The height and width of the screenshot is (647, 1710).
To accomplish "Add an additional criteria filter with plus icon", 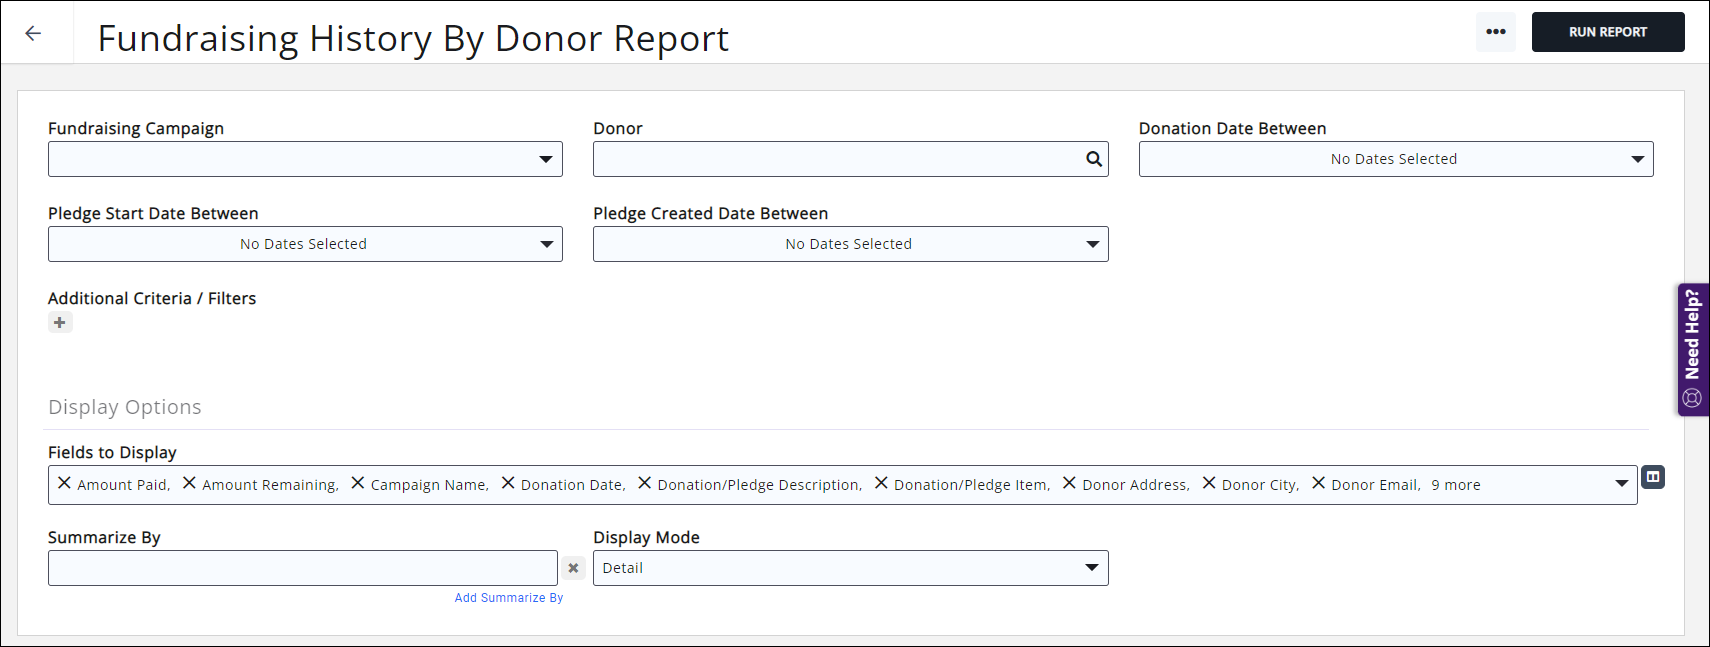I will (x=60, y=322).
